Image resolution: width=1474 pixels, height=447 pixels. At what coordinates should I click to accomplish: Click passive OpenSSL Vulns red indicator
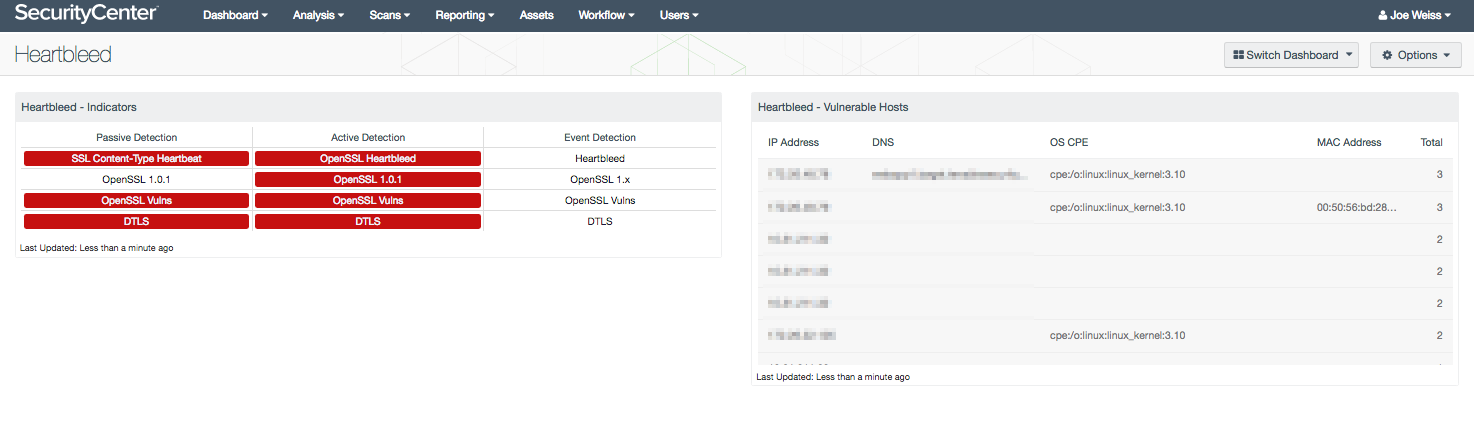point(136,200)
